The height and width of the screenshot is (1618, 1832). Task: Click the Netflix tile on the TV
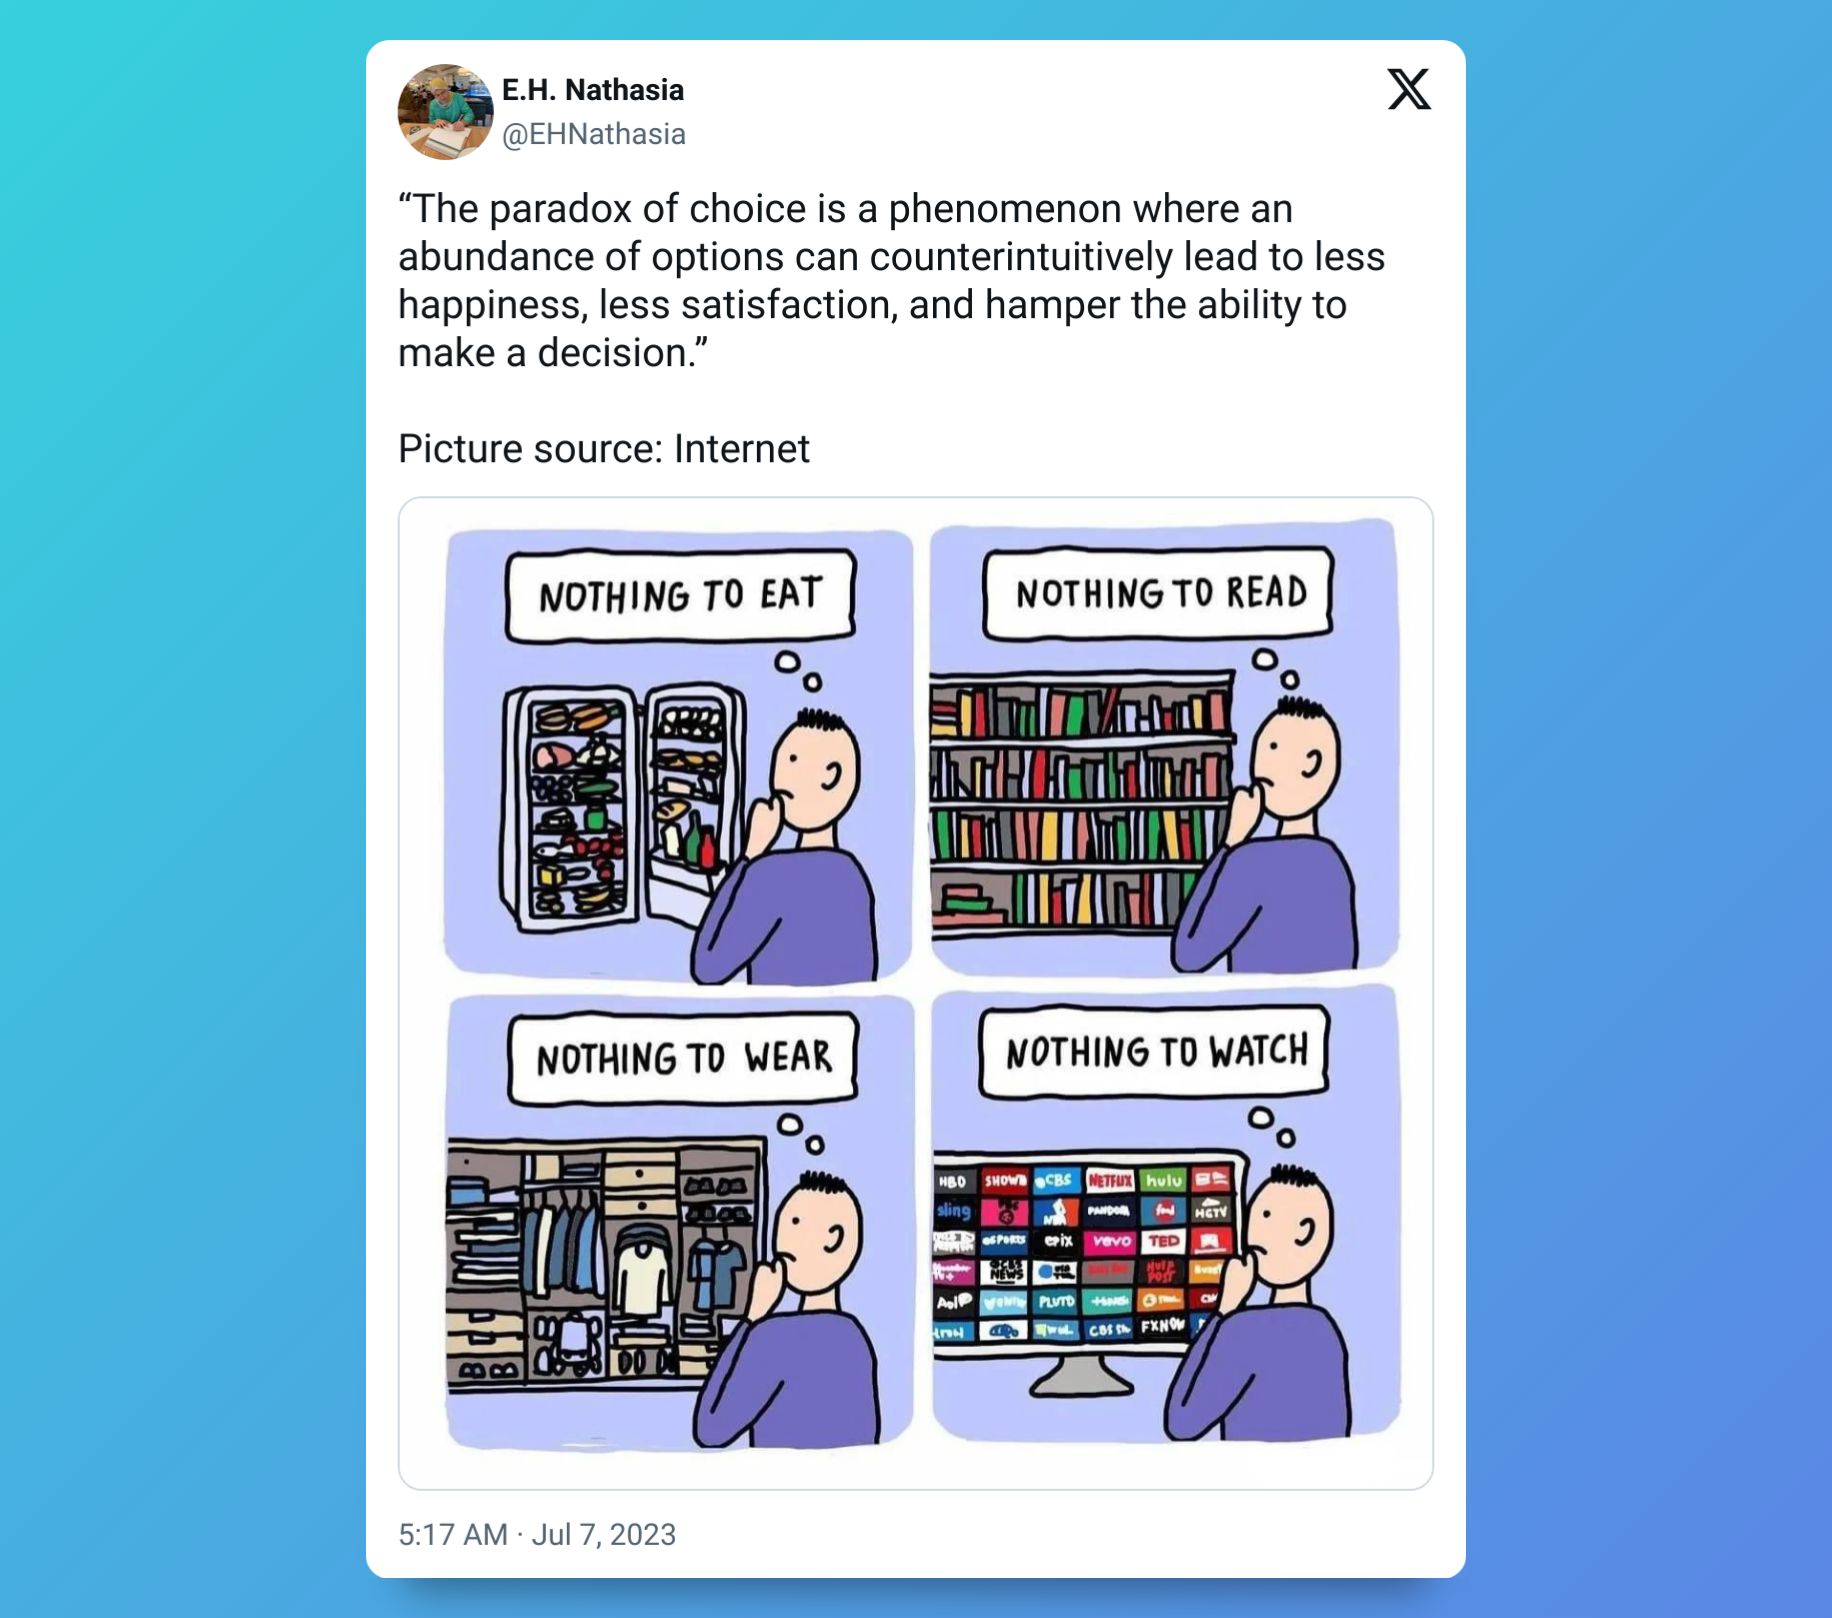pos(1109,1180)
